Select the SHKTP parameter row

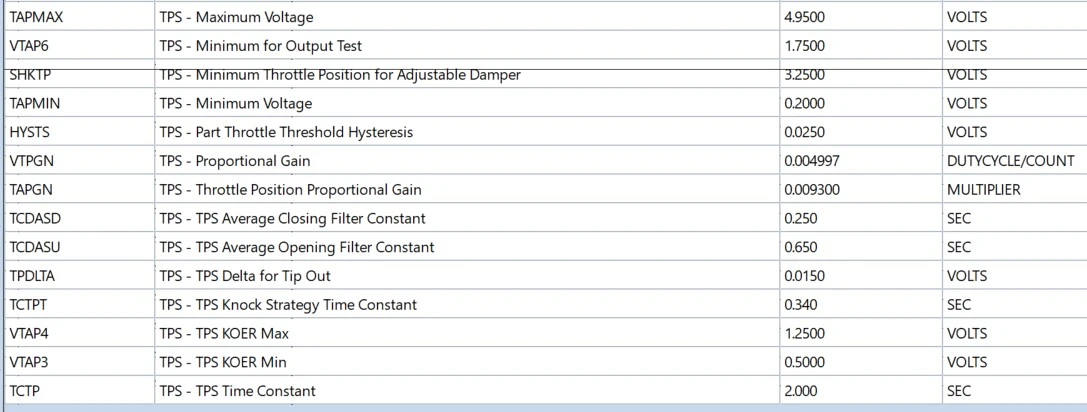[545, 74]
